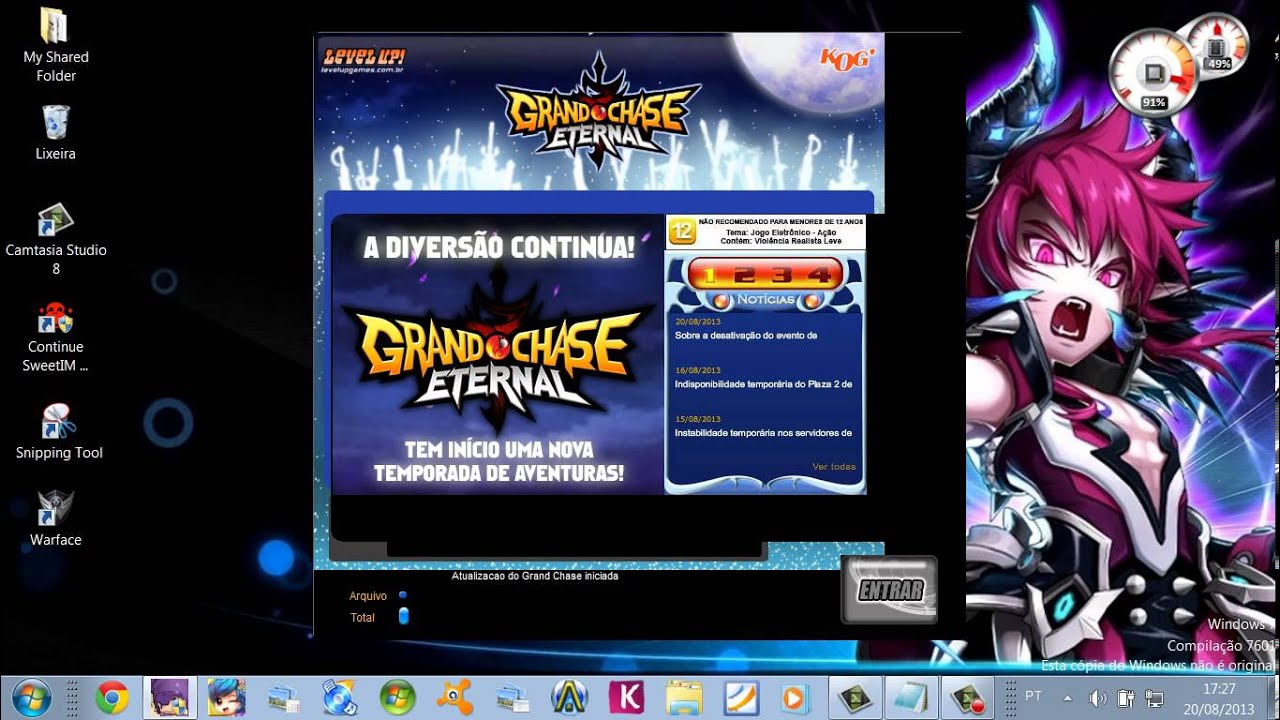Open My Shared Folder desktop icon
Screen dimensions: 1280x720
56,44
